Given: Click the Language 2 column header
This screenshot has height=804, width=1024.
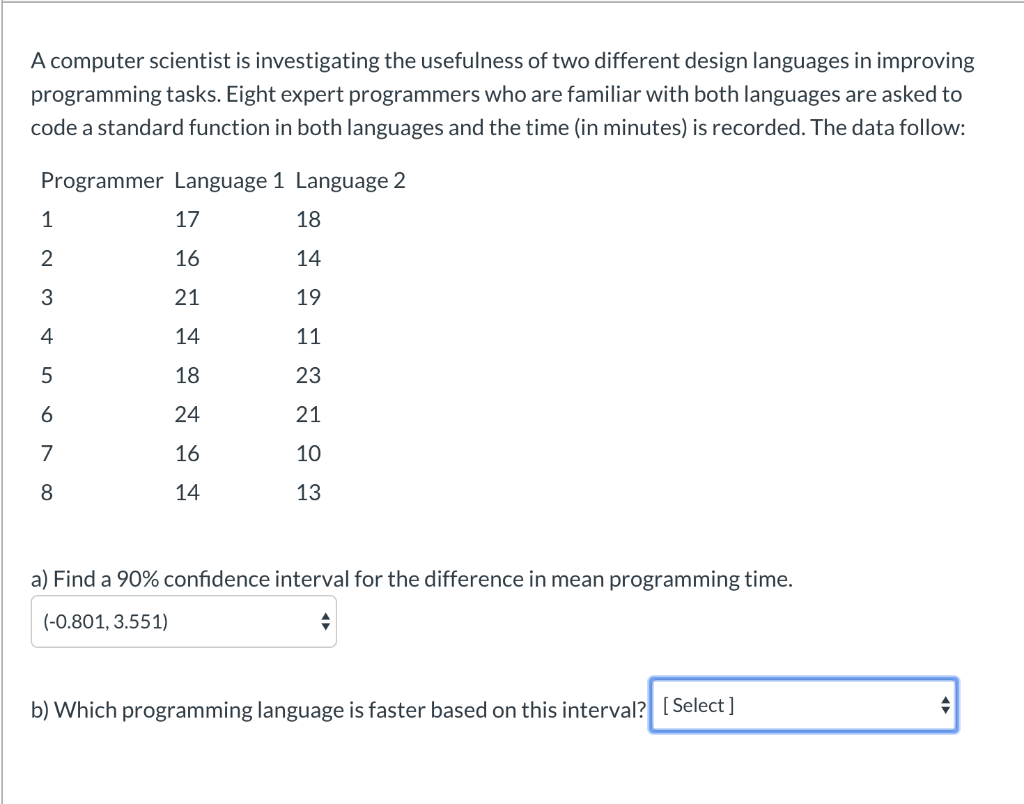Looking at the screenshot, I should [x=350, y=180].
